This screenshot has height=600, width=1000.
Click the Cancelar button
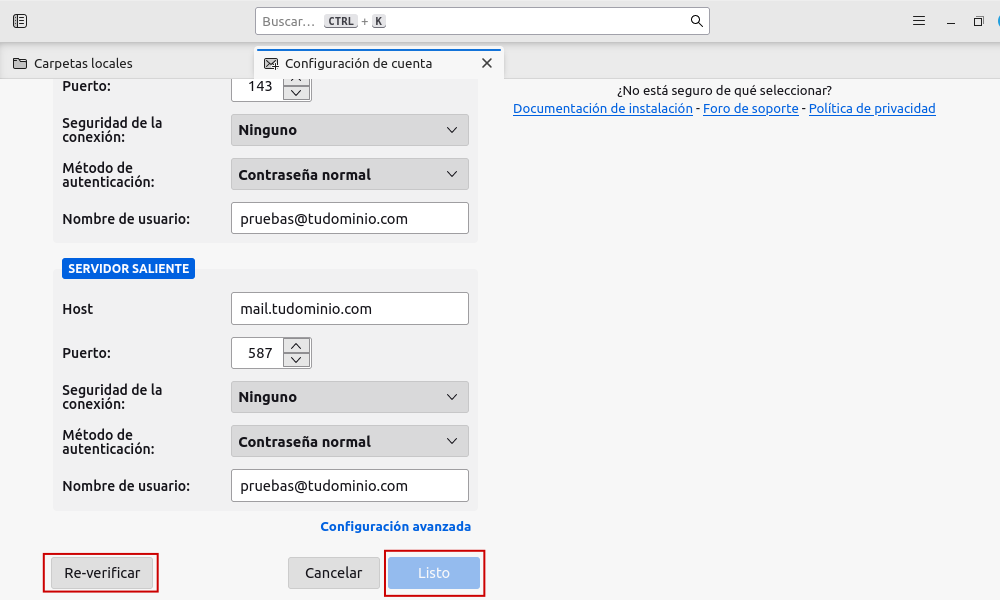pos(333,573)
